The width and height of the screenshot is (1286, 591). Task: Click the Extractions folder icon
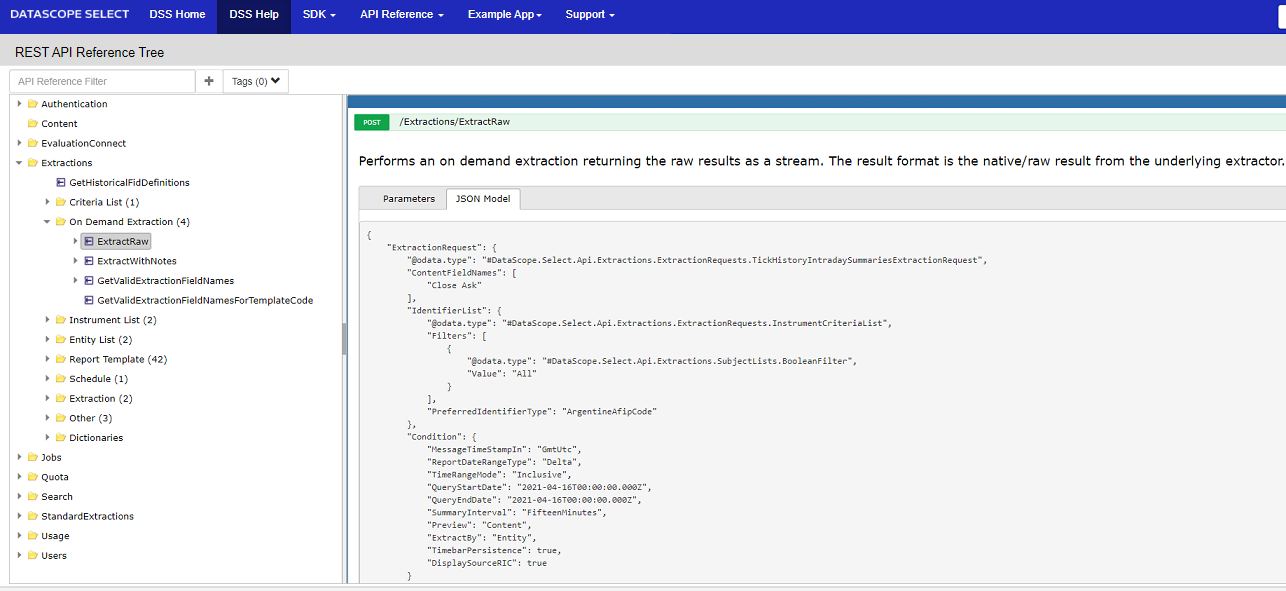[32, 163]
